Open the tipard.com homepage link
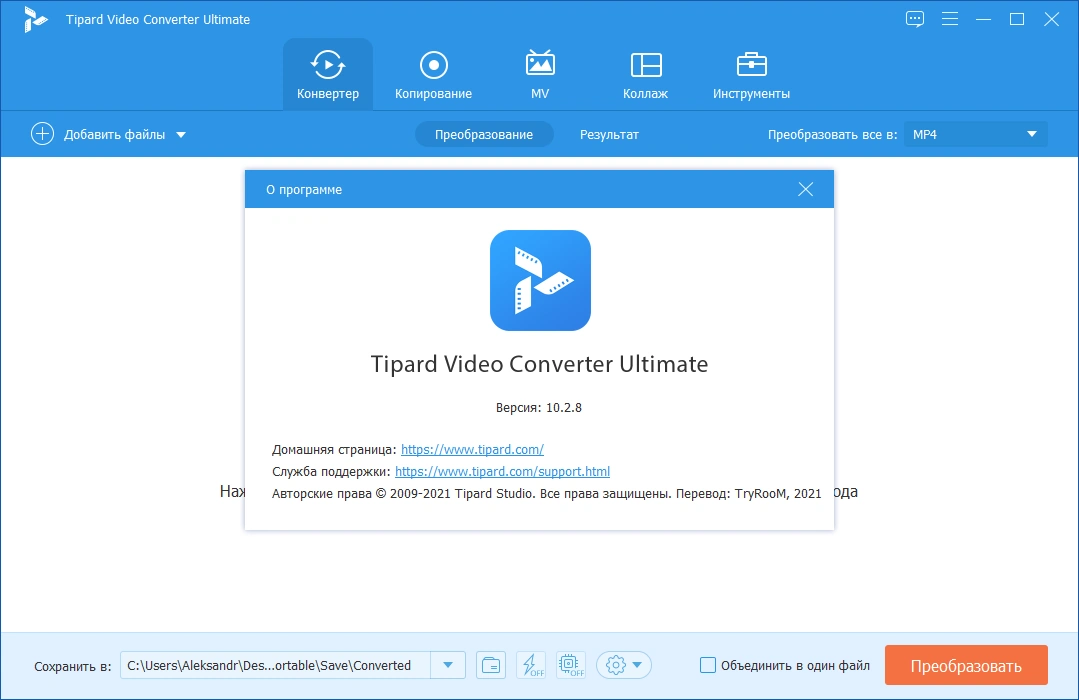Image resolution: width=1079 pixels, height=700 pixels. [x=472, y=449]
